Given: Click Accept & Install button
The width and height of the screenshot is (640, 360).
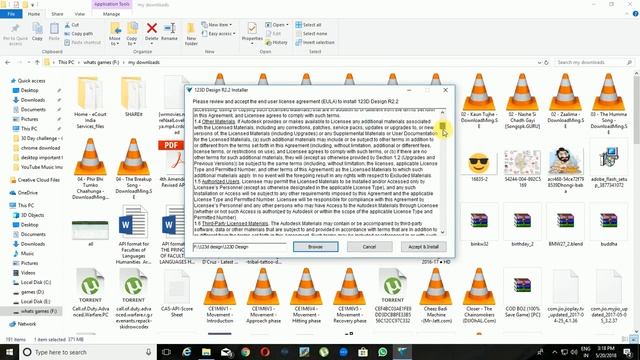Looking at the screenshot, I should click(423, 247).
